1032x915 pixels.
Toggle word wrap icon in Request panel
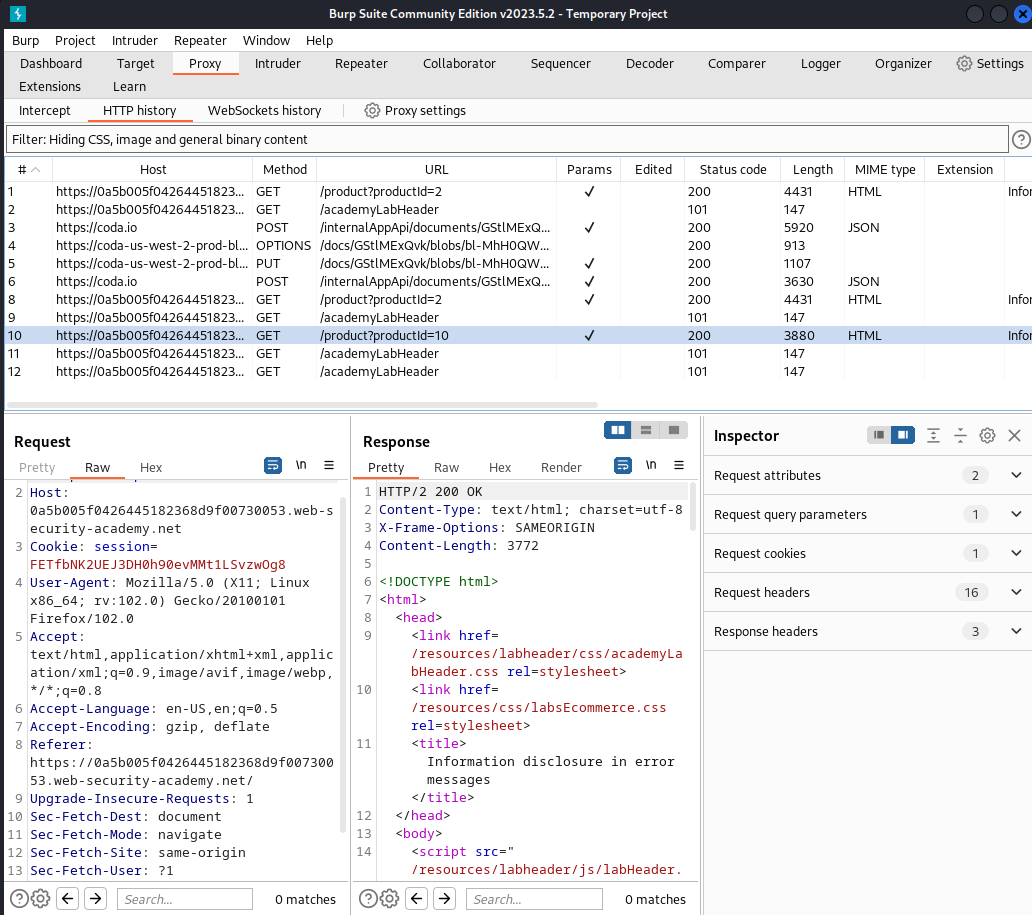(x=272, y=465)
